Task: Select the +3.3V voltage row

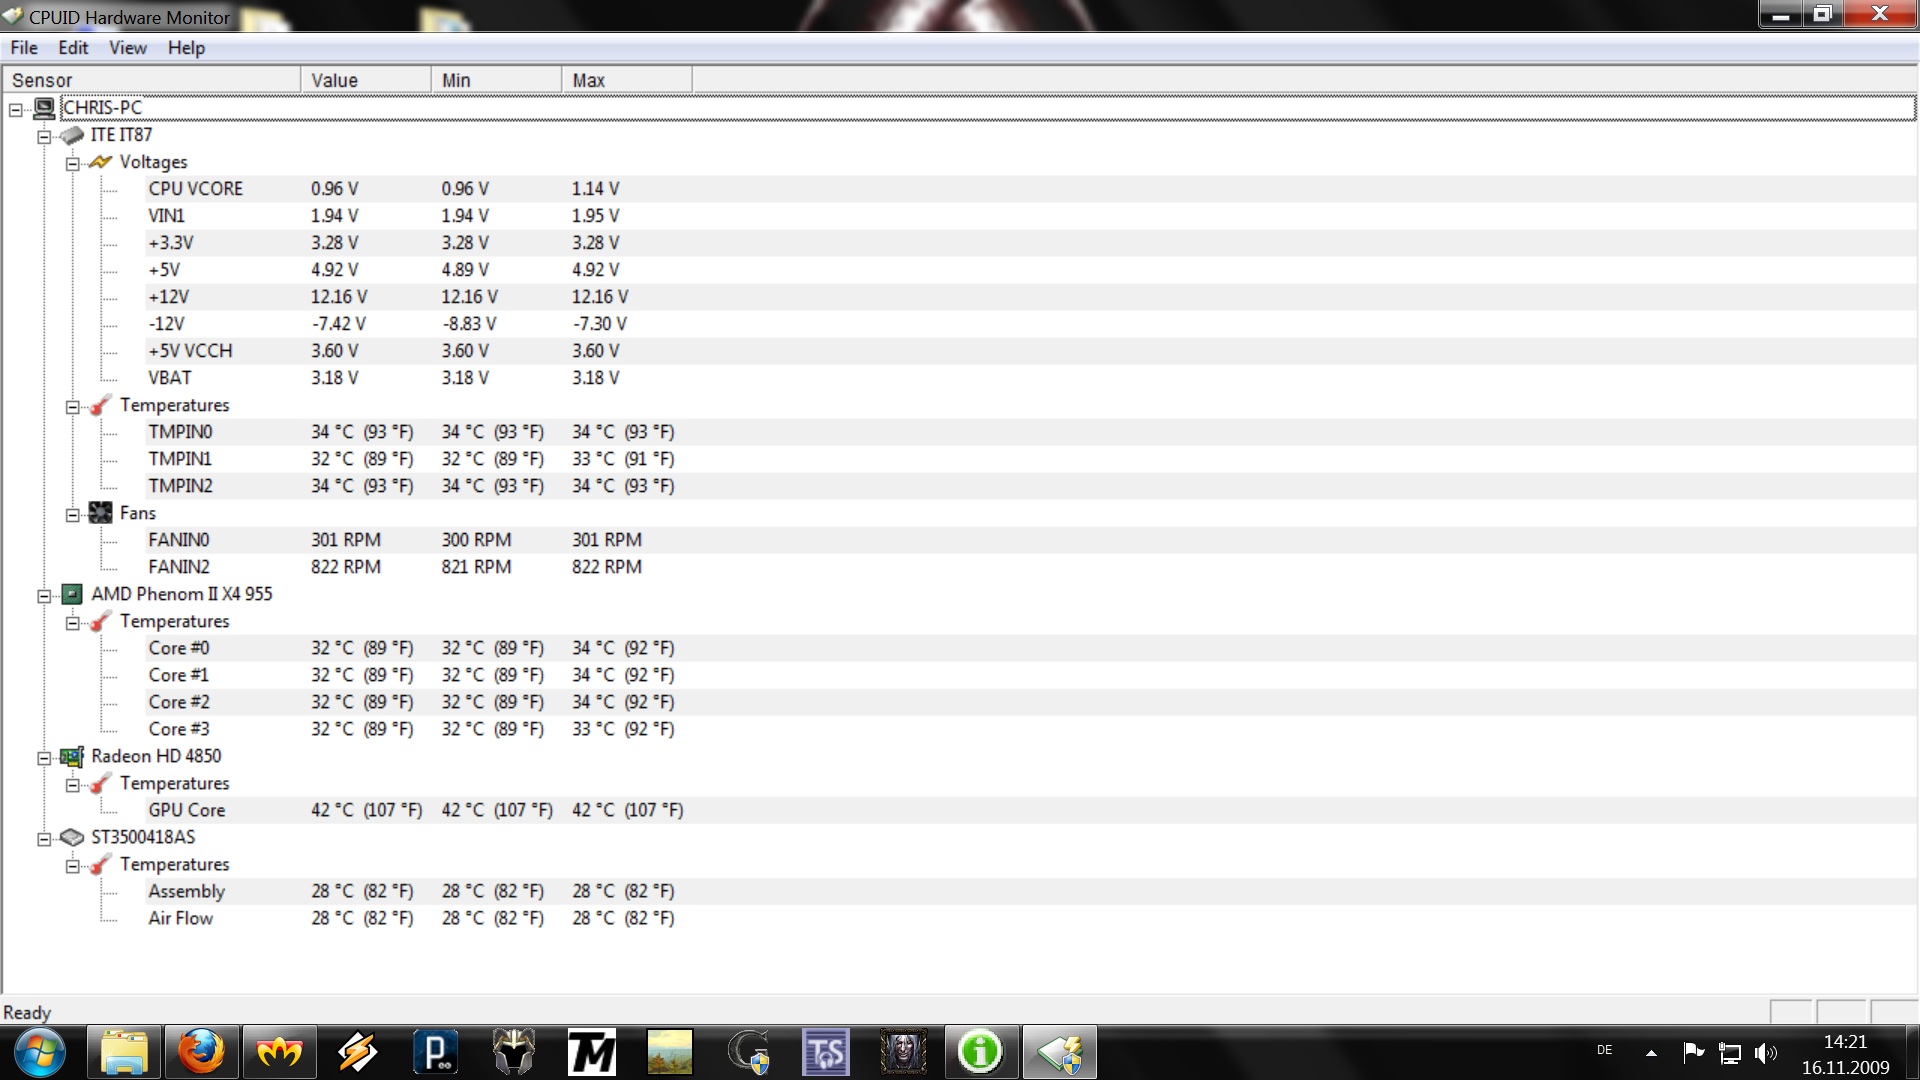Action: (1031, 242)
